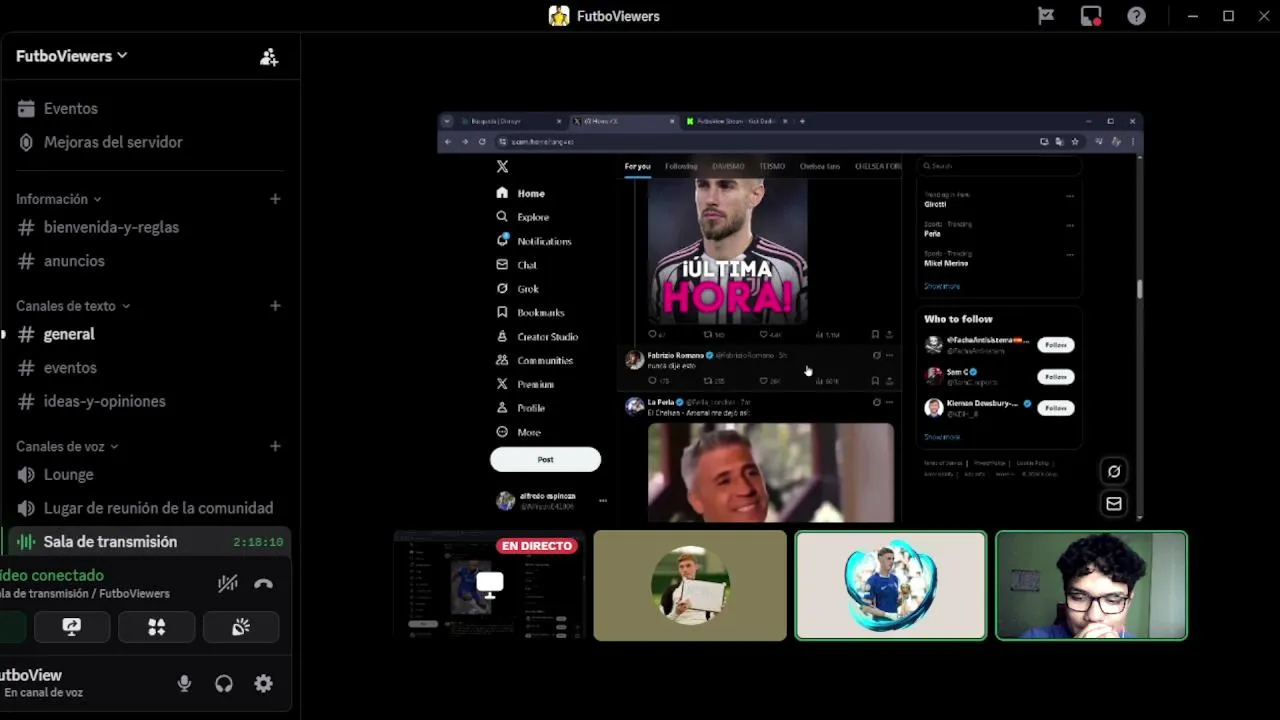
Task: Collapse the Canales de voz category
Action: [67, 446]
